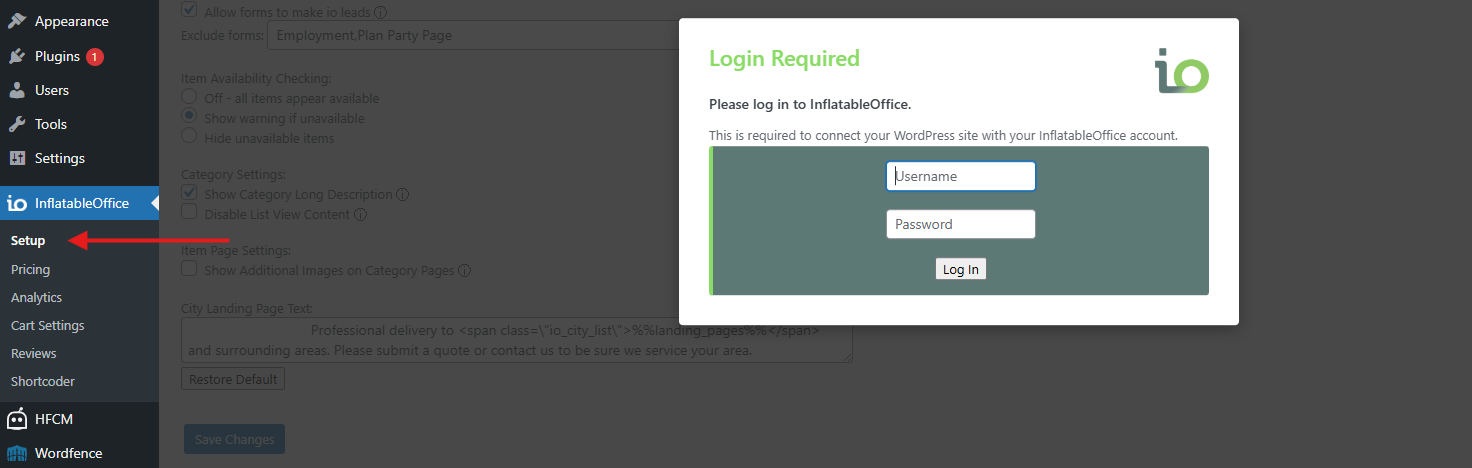Click the Tools wrench icon
This screenshot has height=468, width=1472.
pos(17,124)
